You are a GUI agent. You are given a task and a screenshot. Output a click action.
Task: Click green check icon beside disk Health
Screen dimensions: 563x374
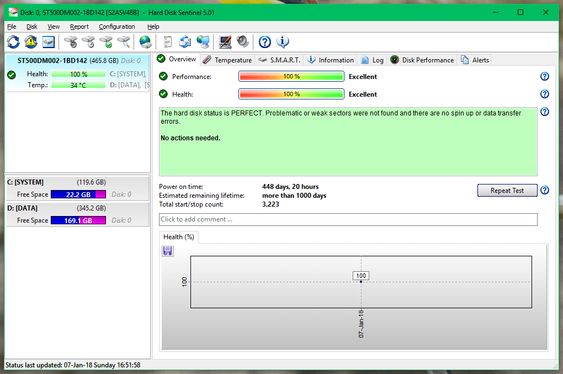click(11, 75)
